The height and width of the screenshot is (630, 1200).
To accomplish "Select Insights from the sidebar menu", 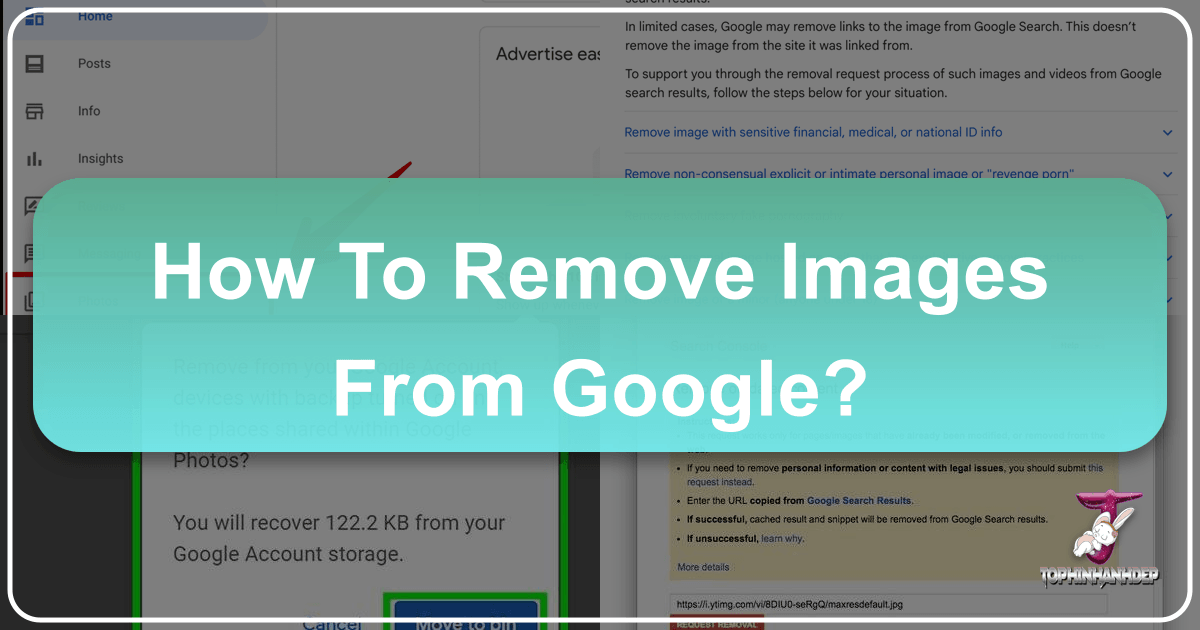I will click(x=100, y=158).
